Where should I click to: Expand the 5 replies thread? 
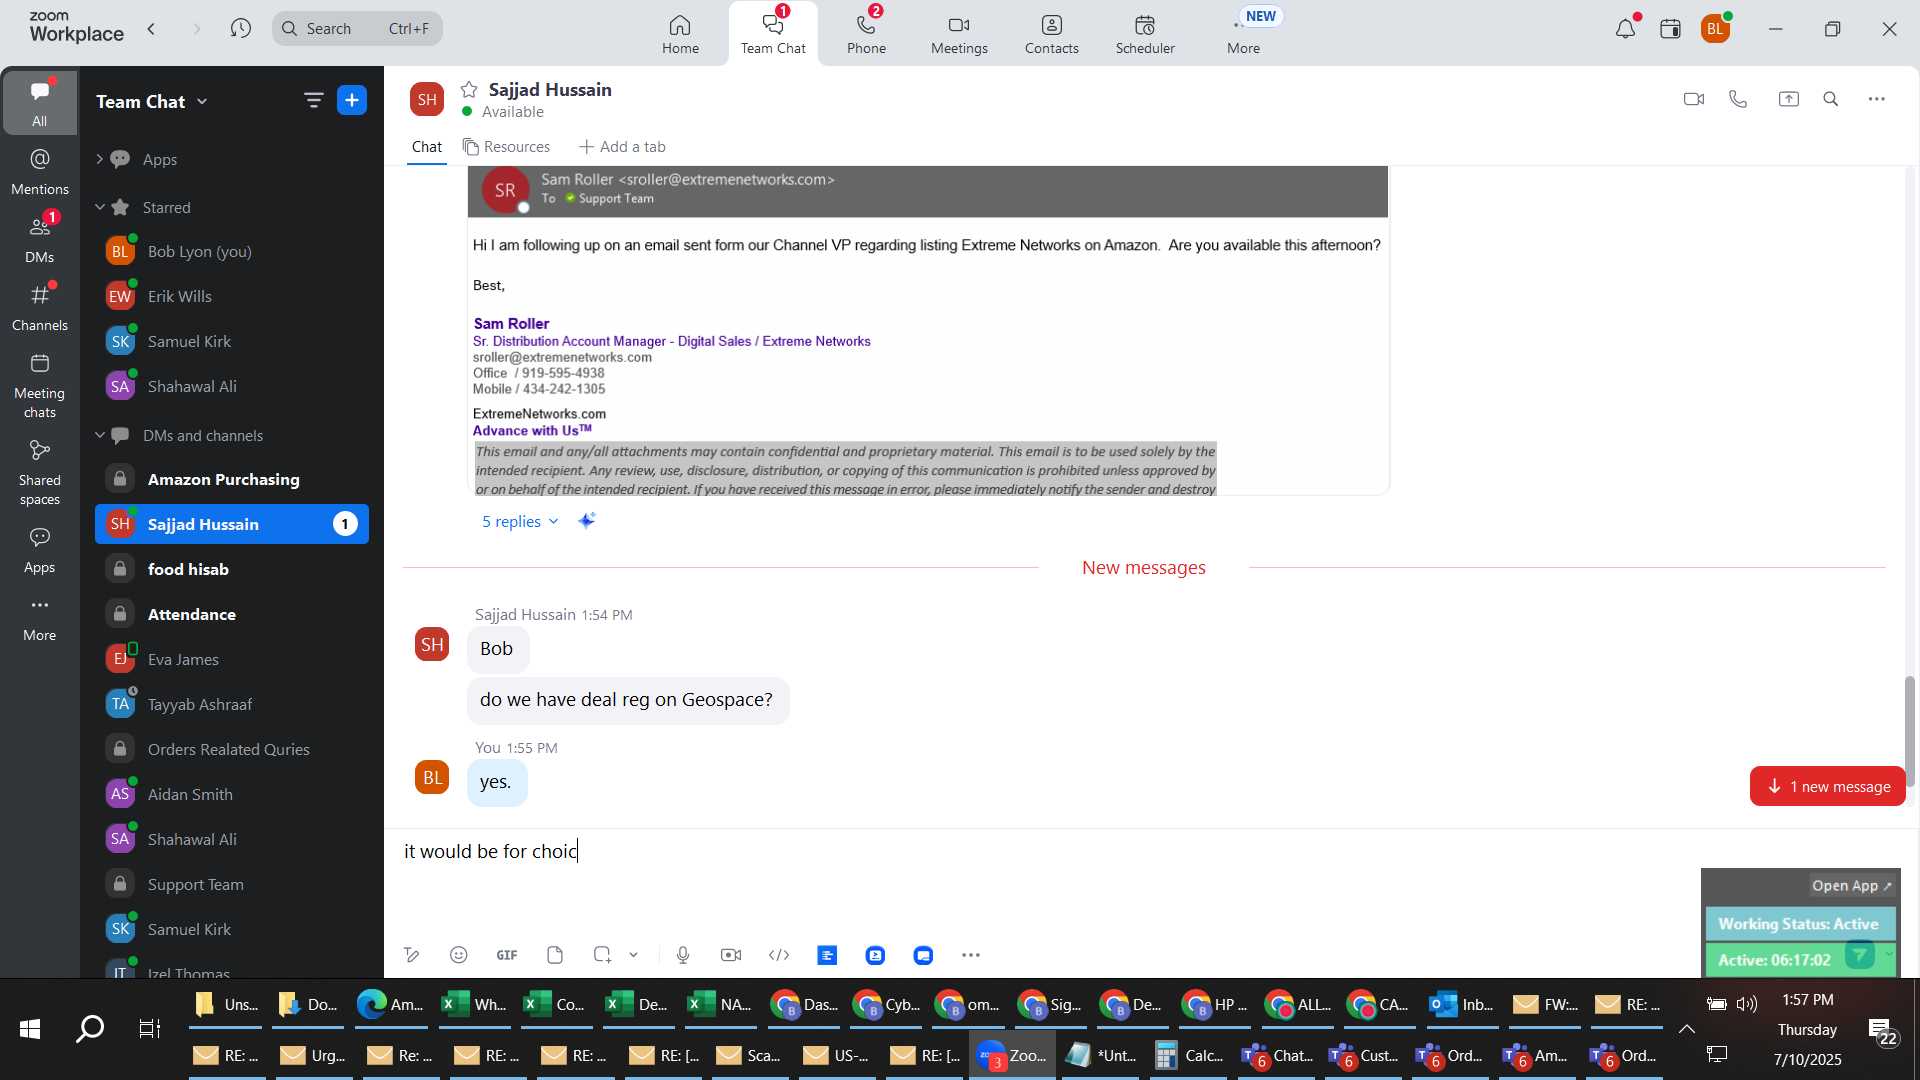click(520, 521)
